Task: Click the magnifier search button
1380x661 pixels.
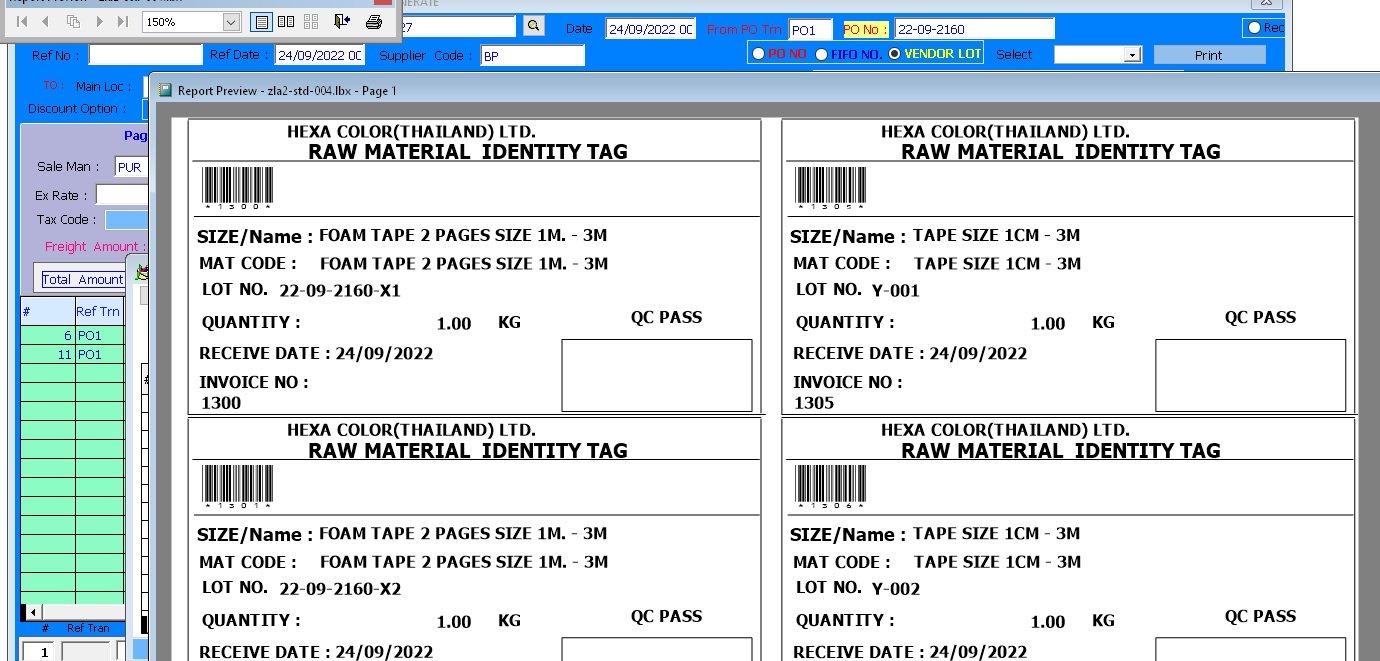Action: (x=534, y=27)
